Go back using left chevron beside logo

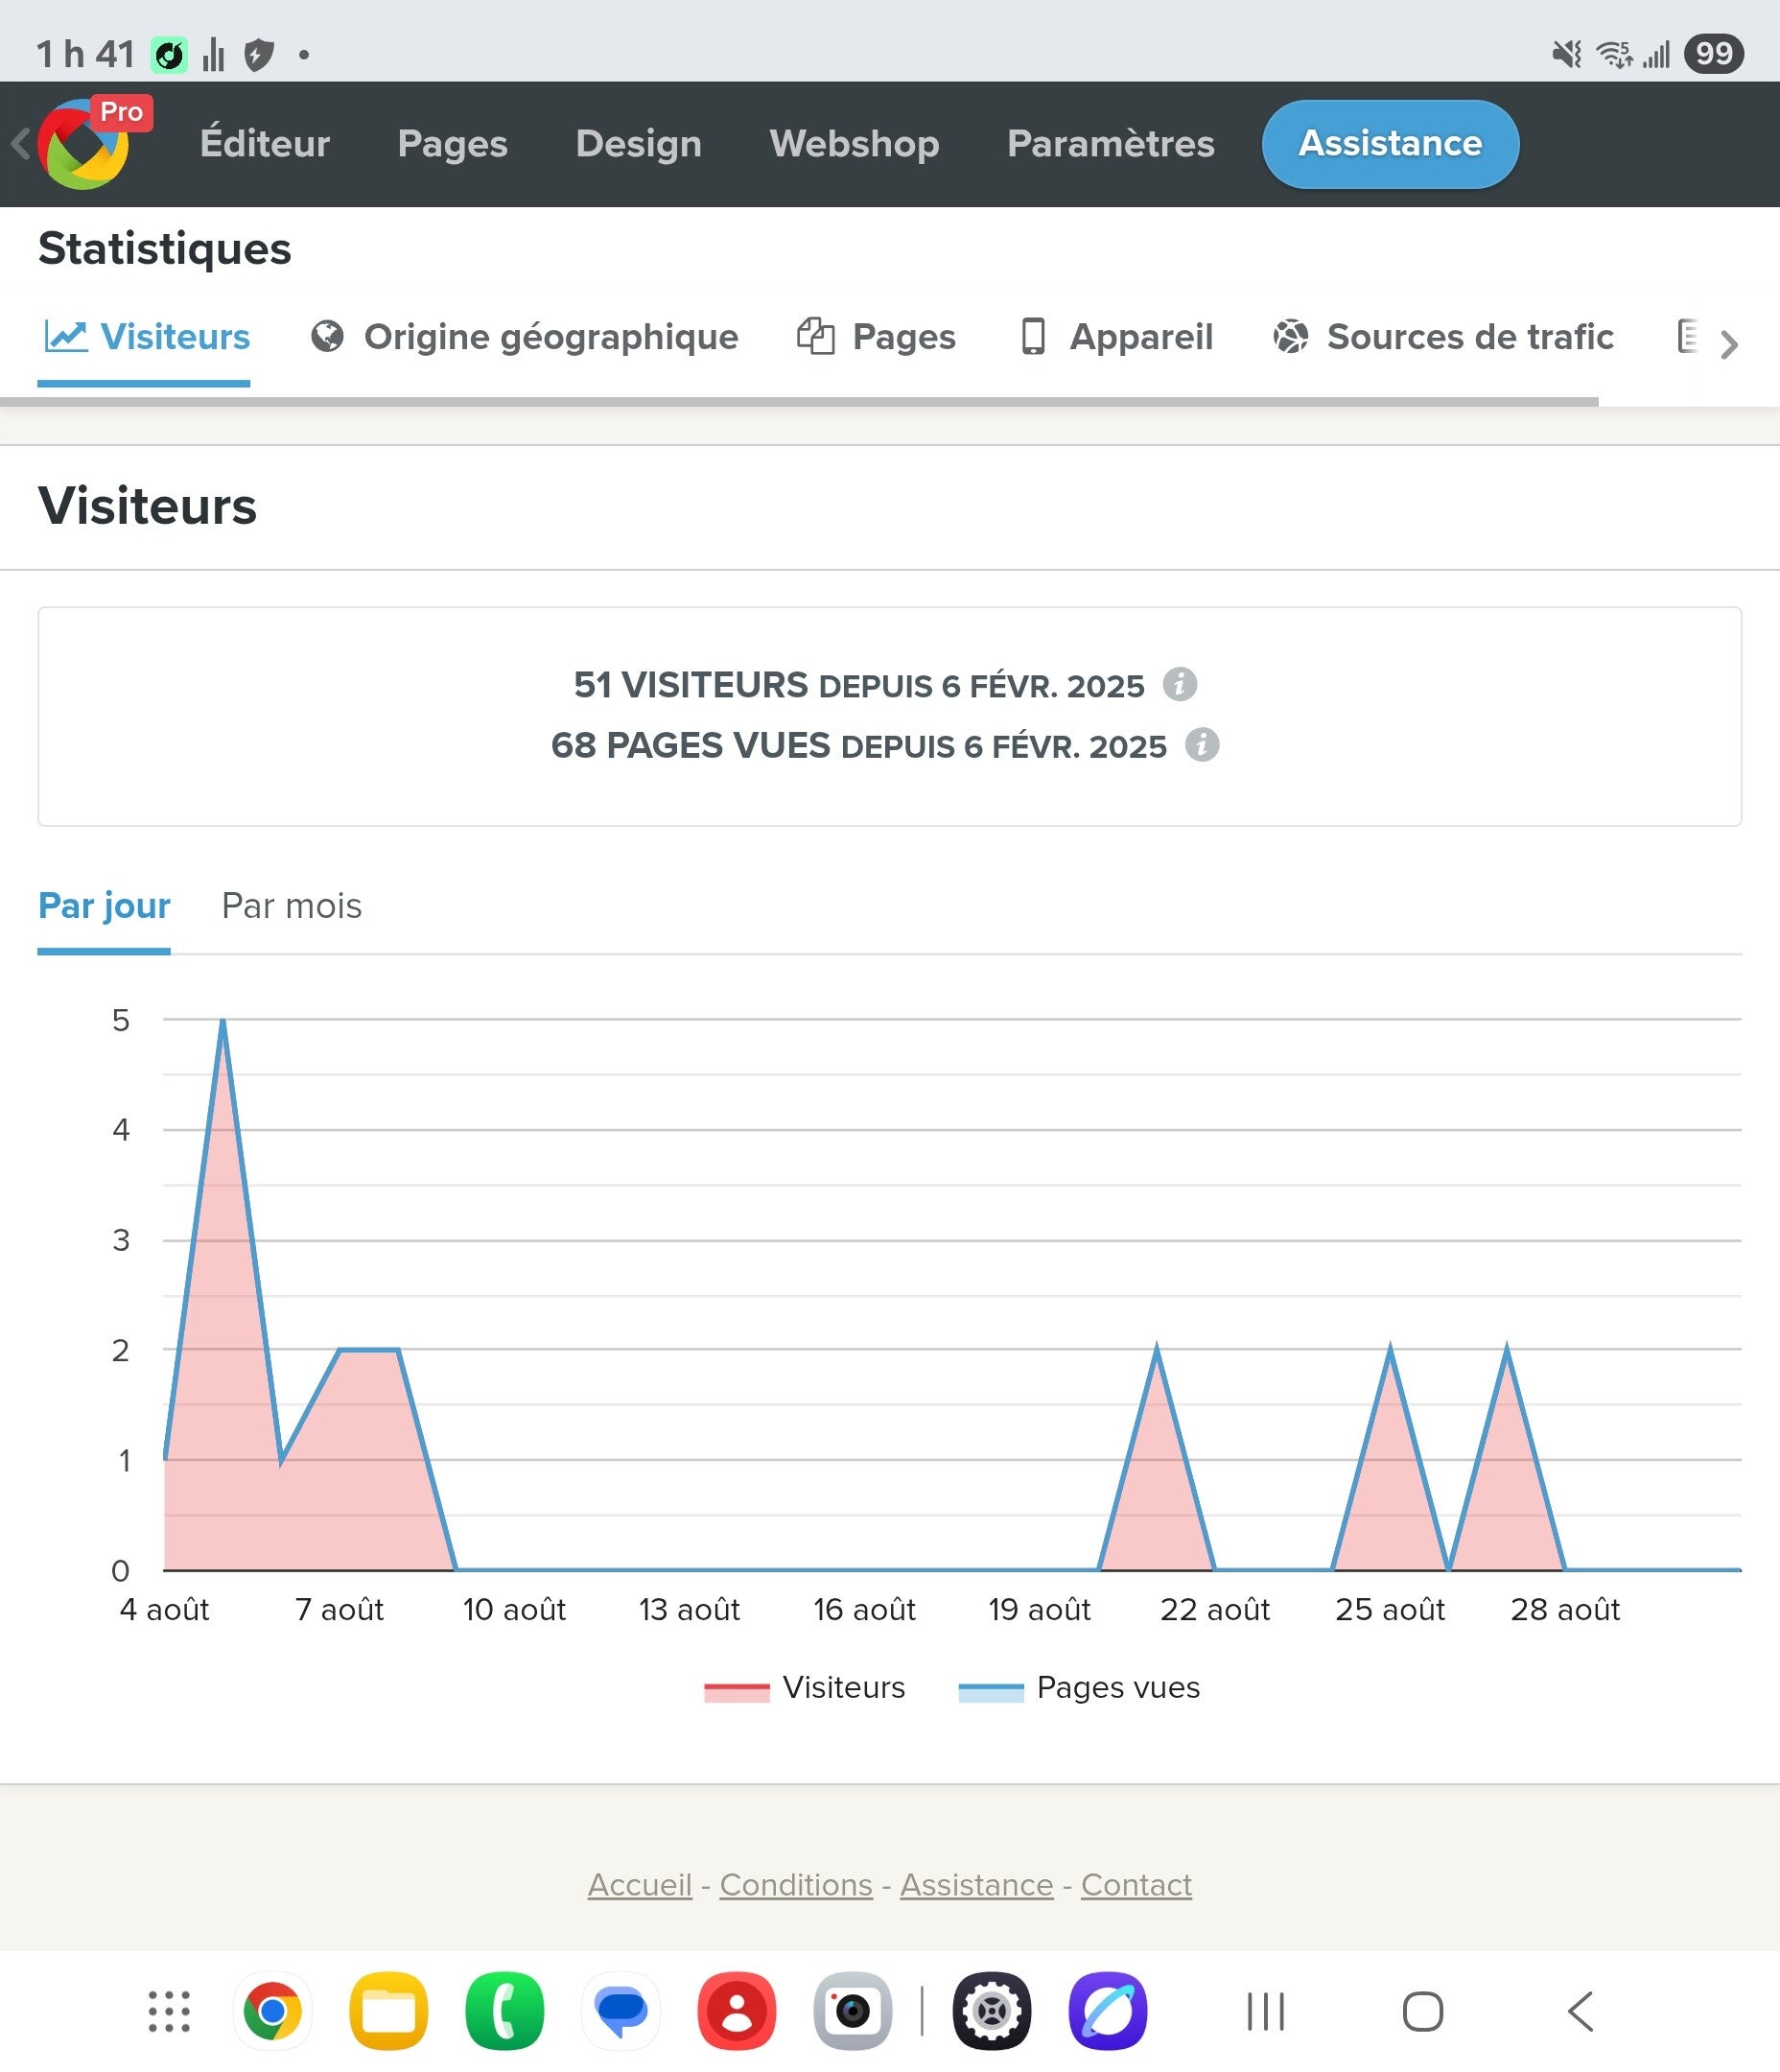(x=20, y=144)
